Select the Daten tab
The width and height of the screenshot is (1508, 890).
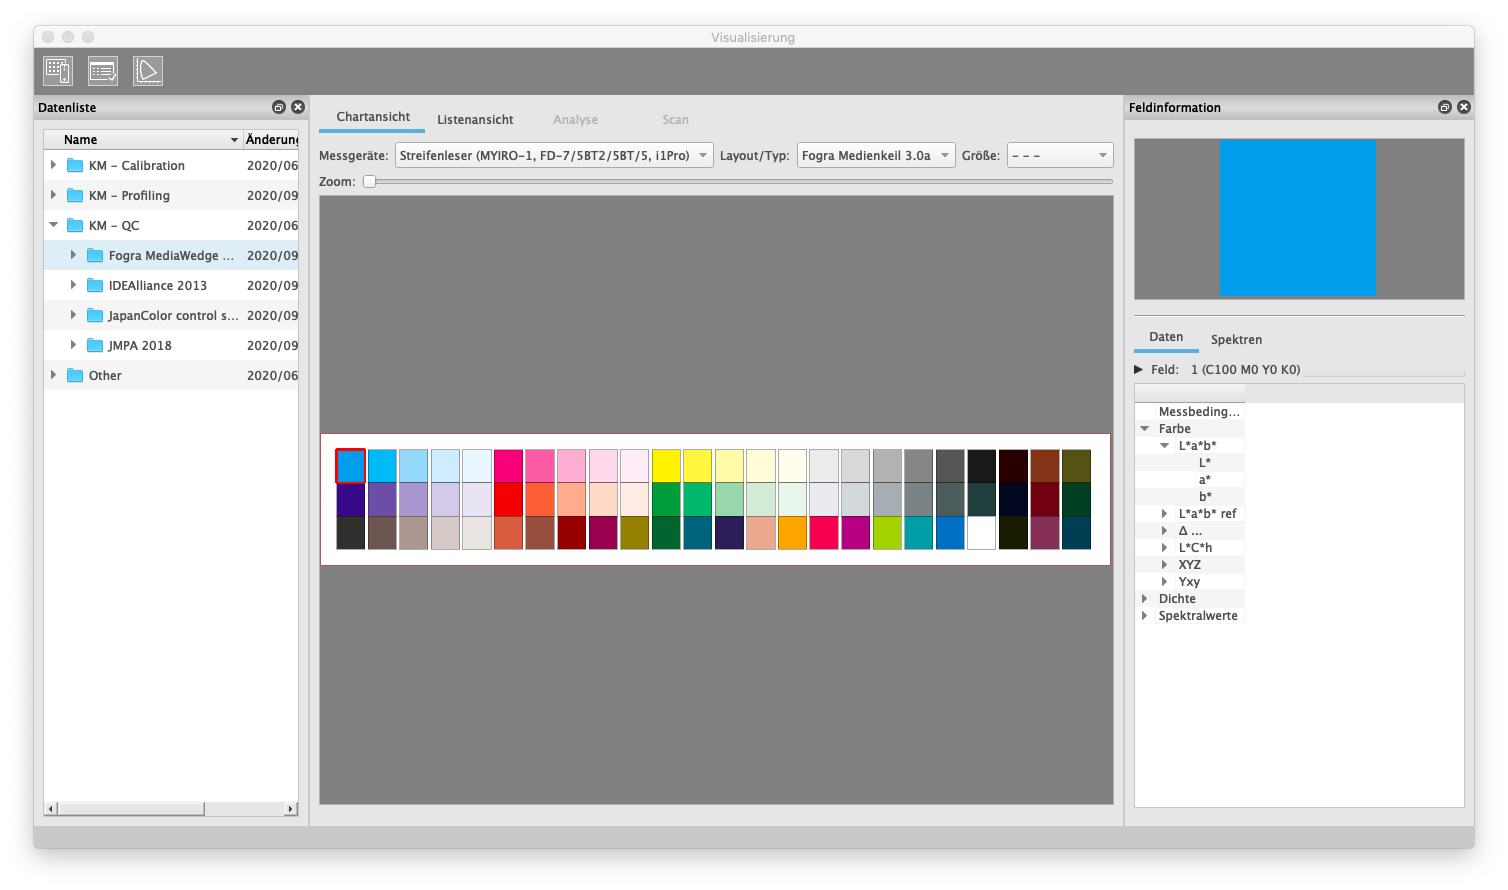(1166, 337)
